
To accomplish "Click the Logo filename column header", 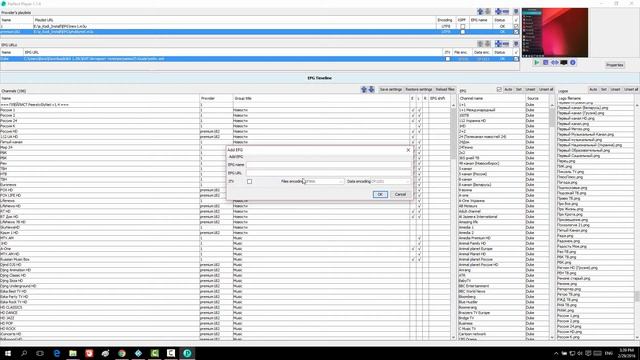I will 596,98.
